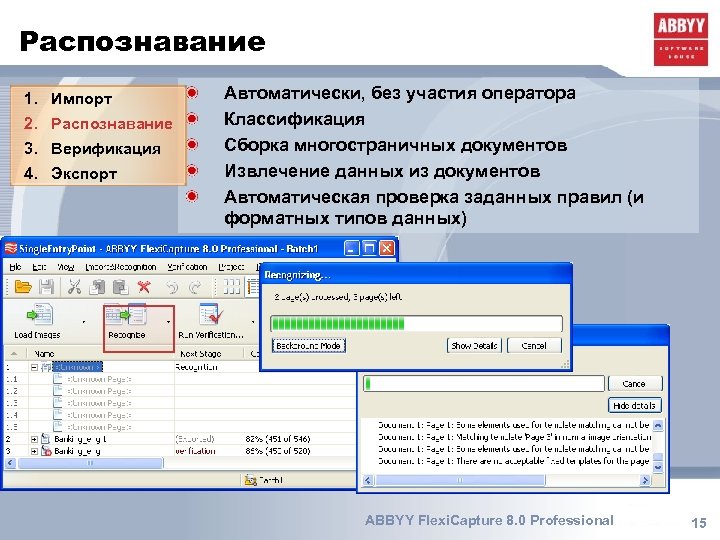
Task: Click page icon in row 1.1
Action: coord(57,379)
